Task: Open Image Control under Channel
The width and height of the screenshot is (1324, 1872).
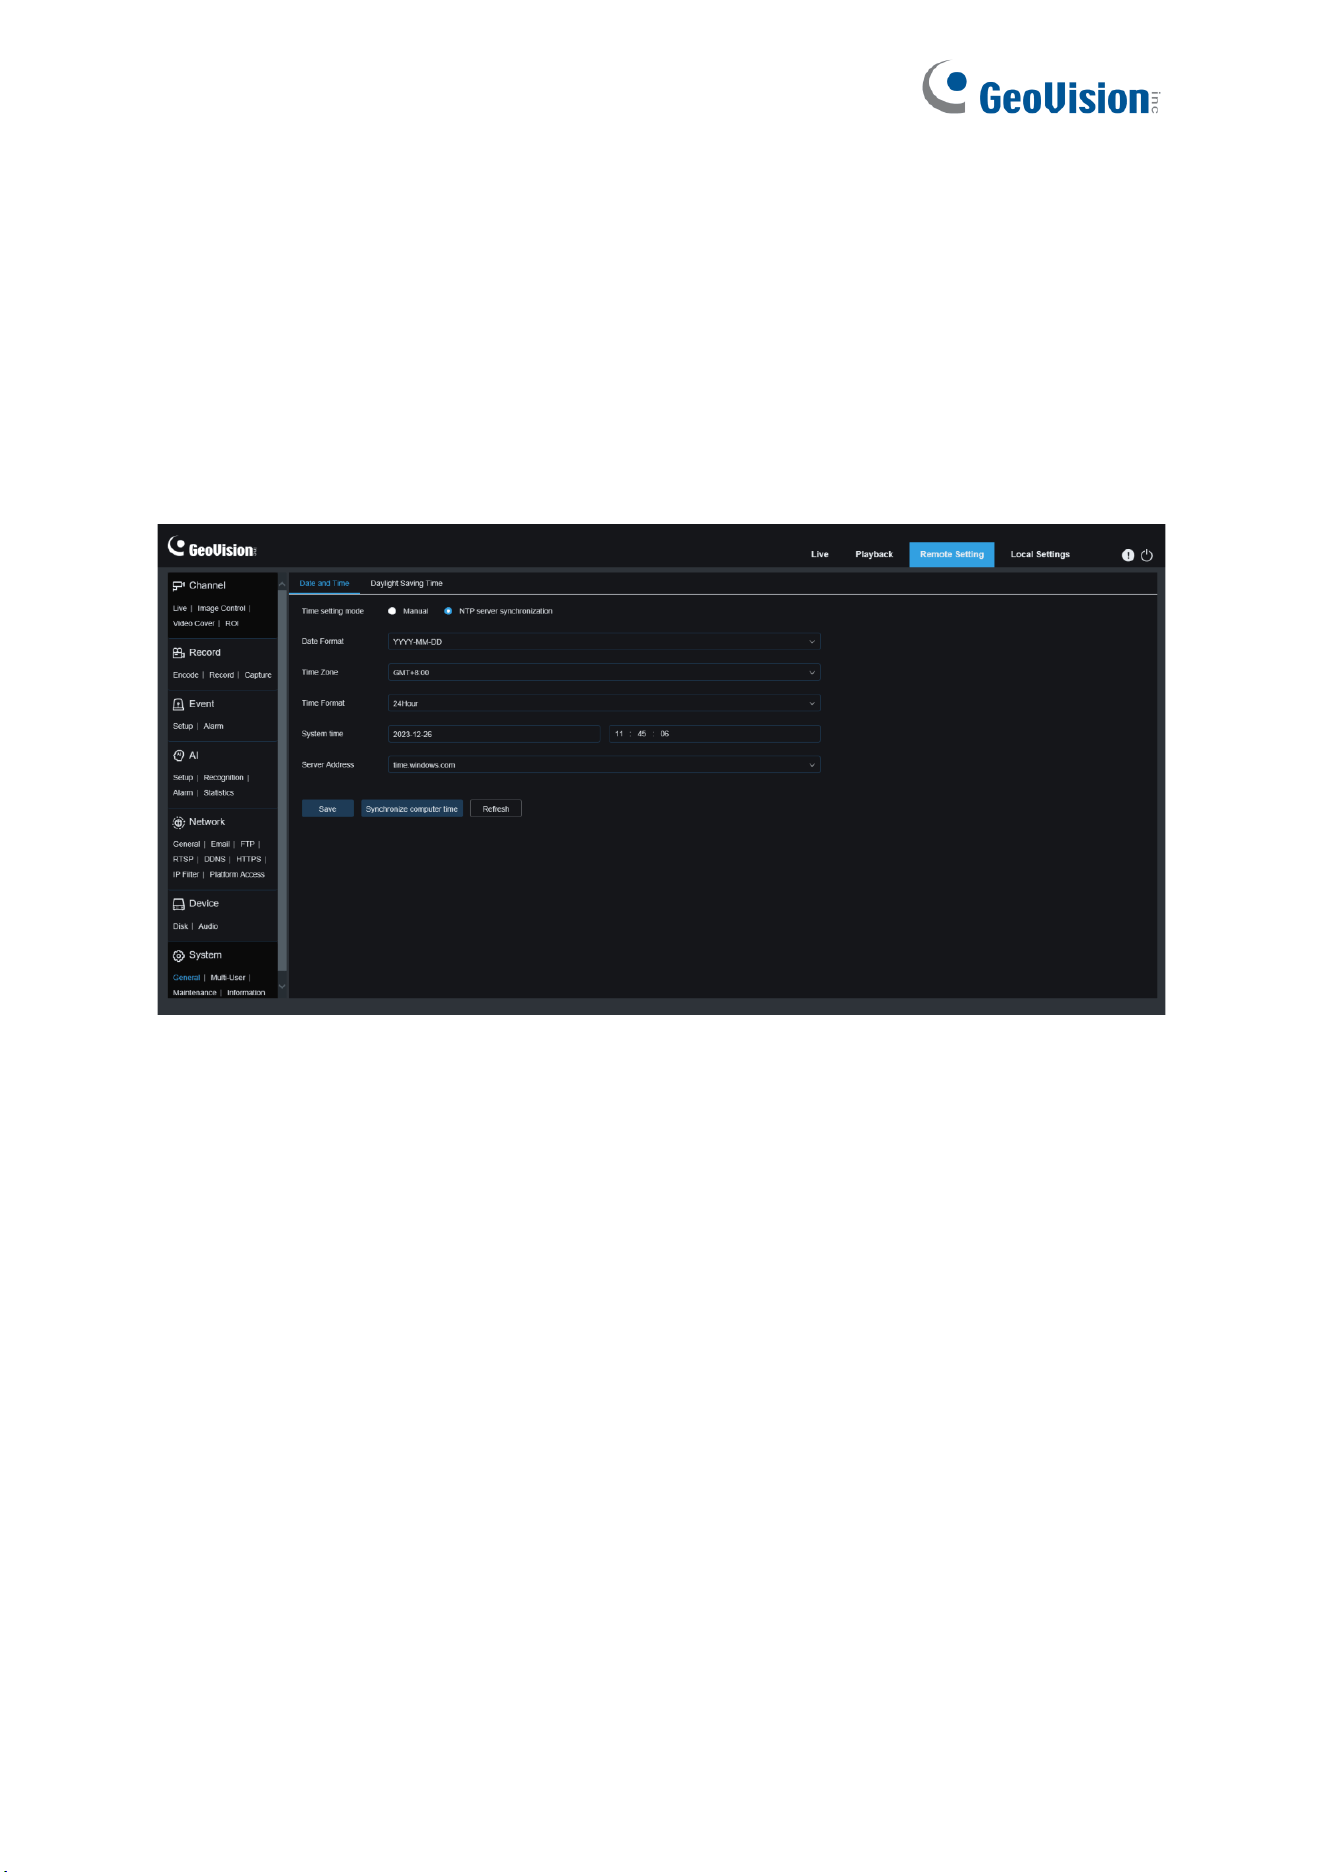Action: tap(221, 608)
